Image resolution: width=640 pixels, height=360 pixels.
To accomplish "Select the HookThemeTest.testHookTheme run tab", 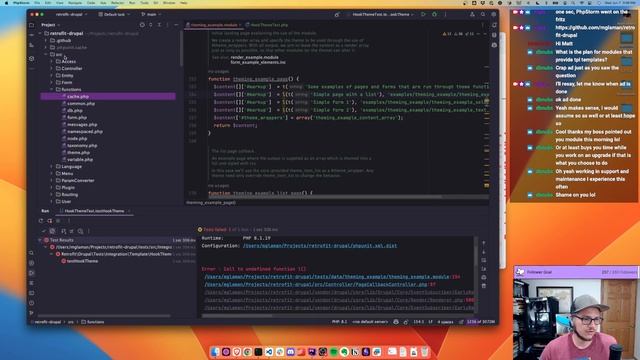I will [x=94, y=211].
